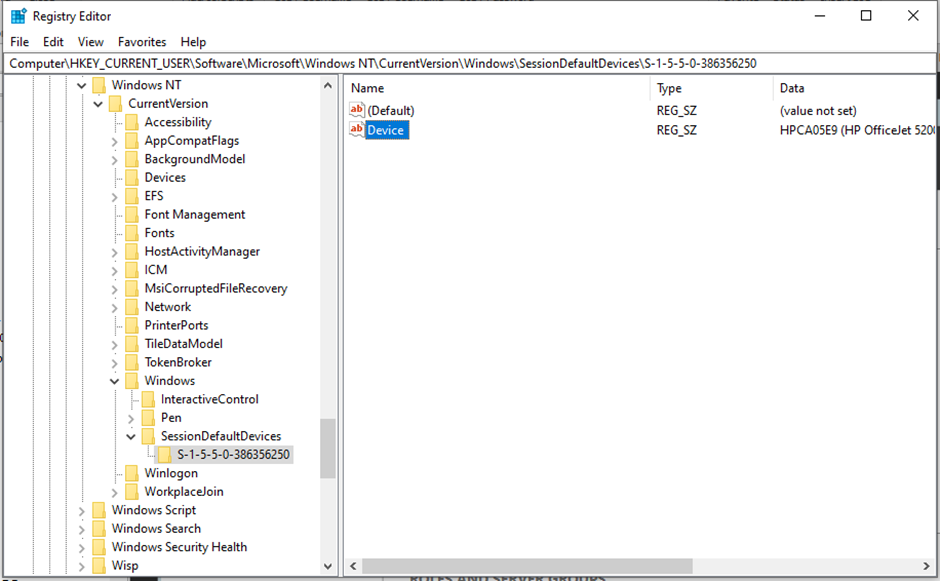The height and width of the screenshot is (581, 940).
Task: Click the registry path address bar
Action: [470, 63]
